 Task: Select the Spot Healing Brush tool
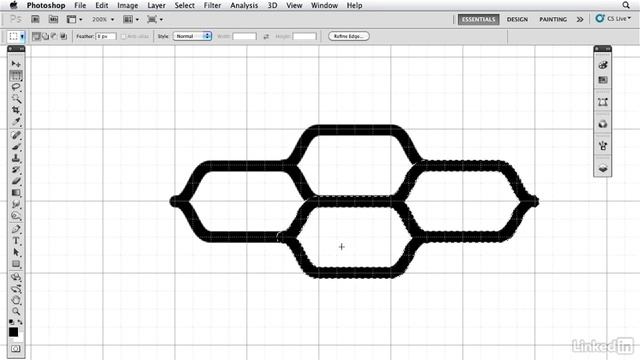(16, 135)
